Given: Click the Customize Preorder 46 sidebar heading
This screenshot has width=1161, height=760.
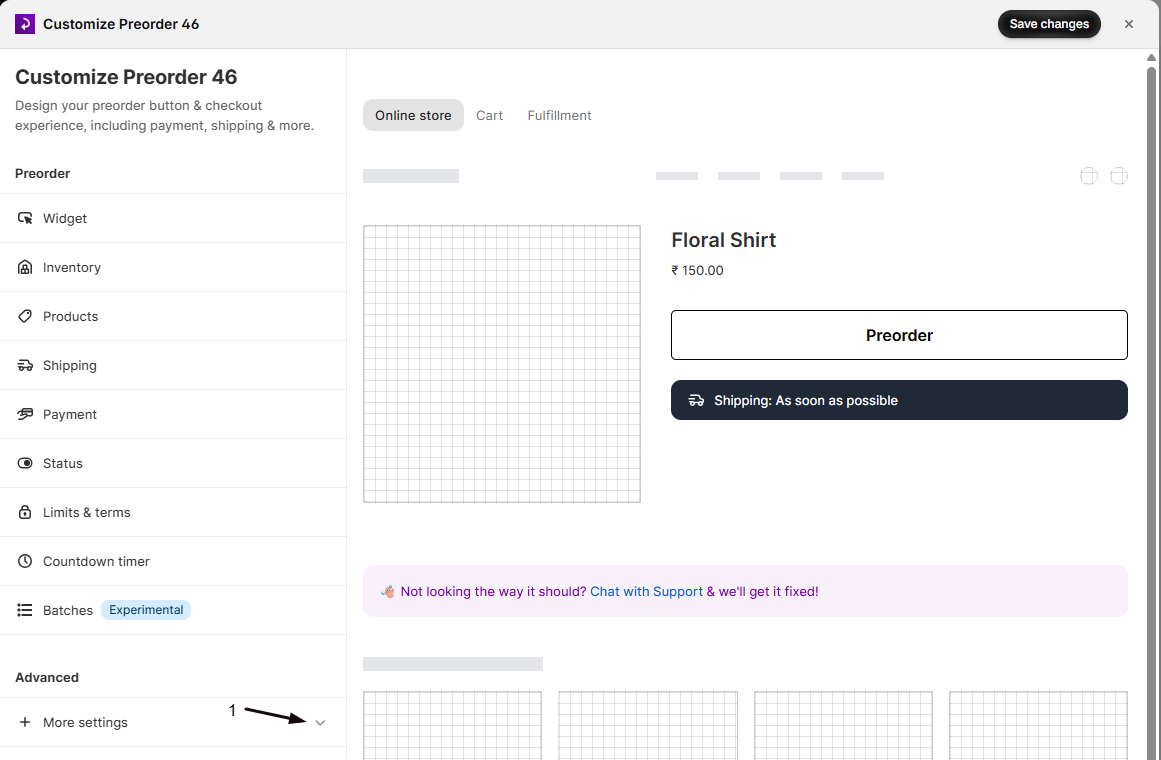Looking at the screenshot, I should point(126,77).
